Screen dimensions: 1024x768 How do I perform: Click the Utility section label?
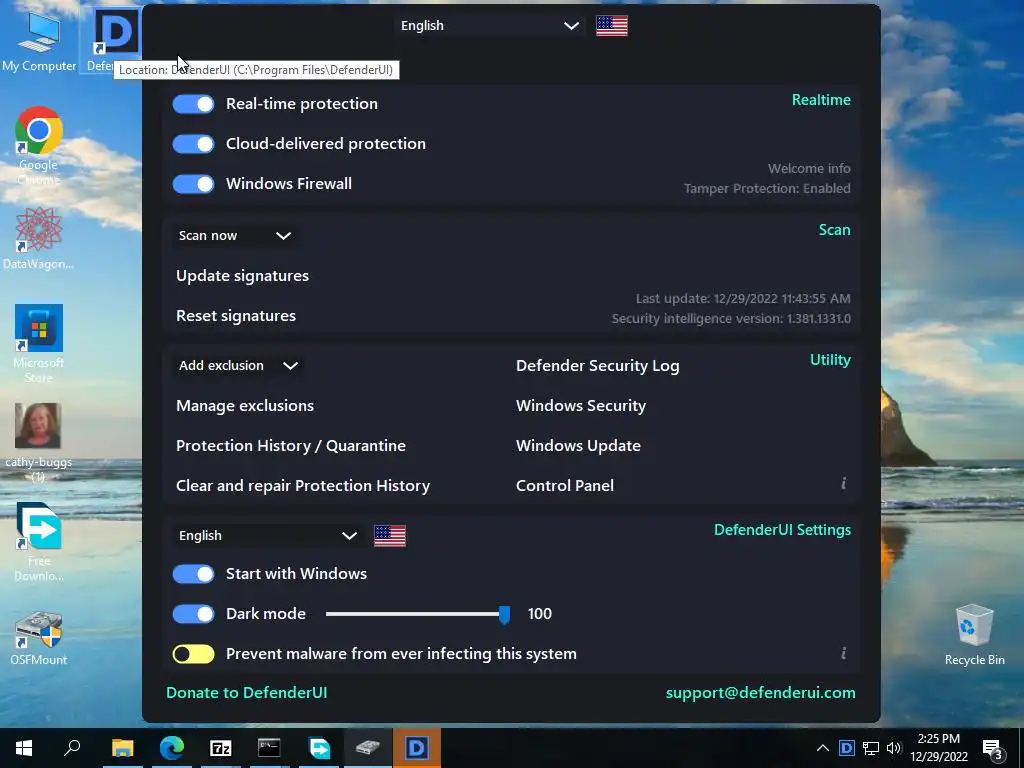click(x=830, y=360)
